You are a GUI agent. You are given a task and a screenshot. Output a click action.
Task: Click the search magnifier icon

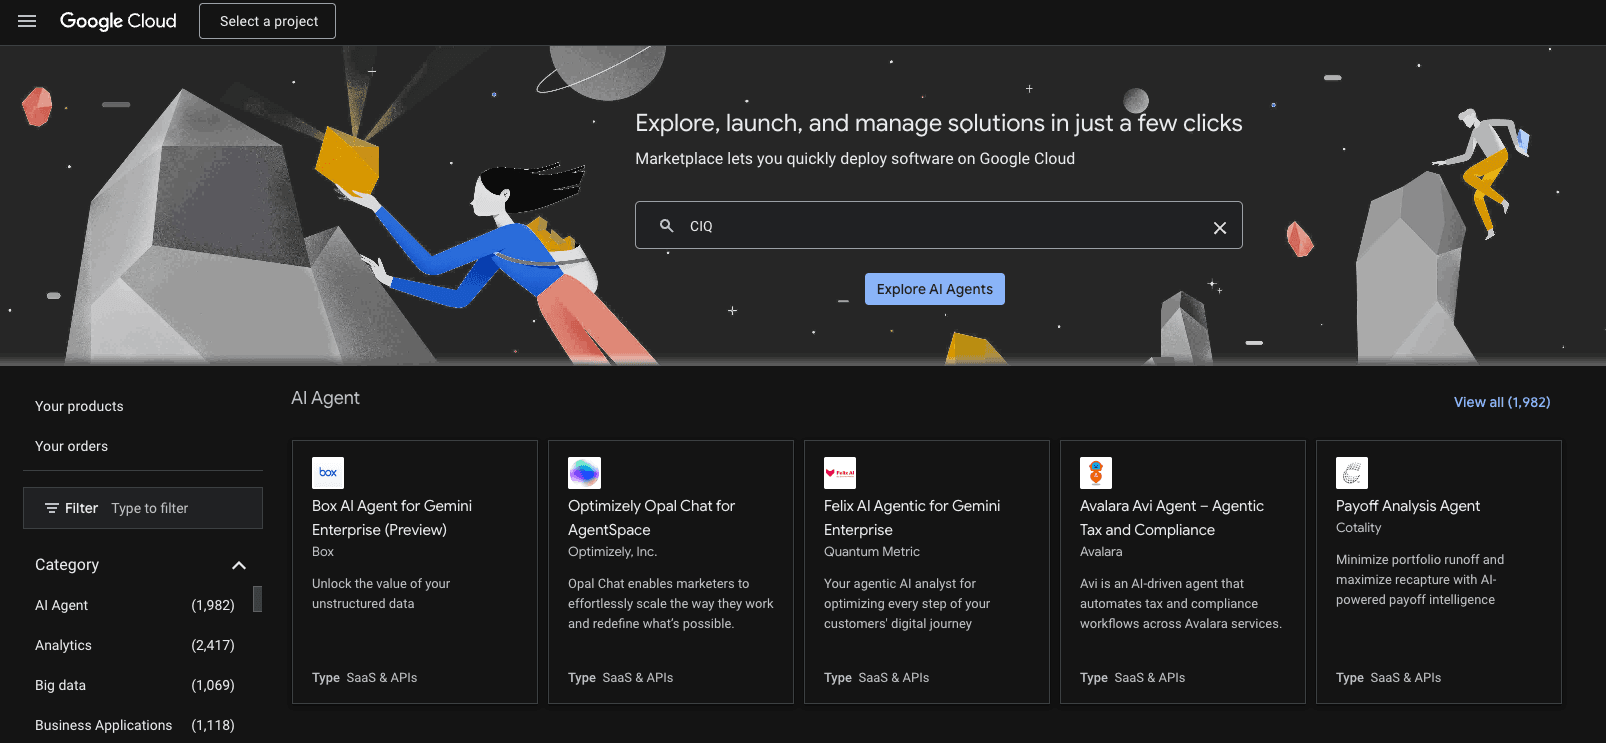click(x=667, y=226)
